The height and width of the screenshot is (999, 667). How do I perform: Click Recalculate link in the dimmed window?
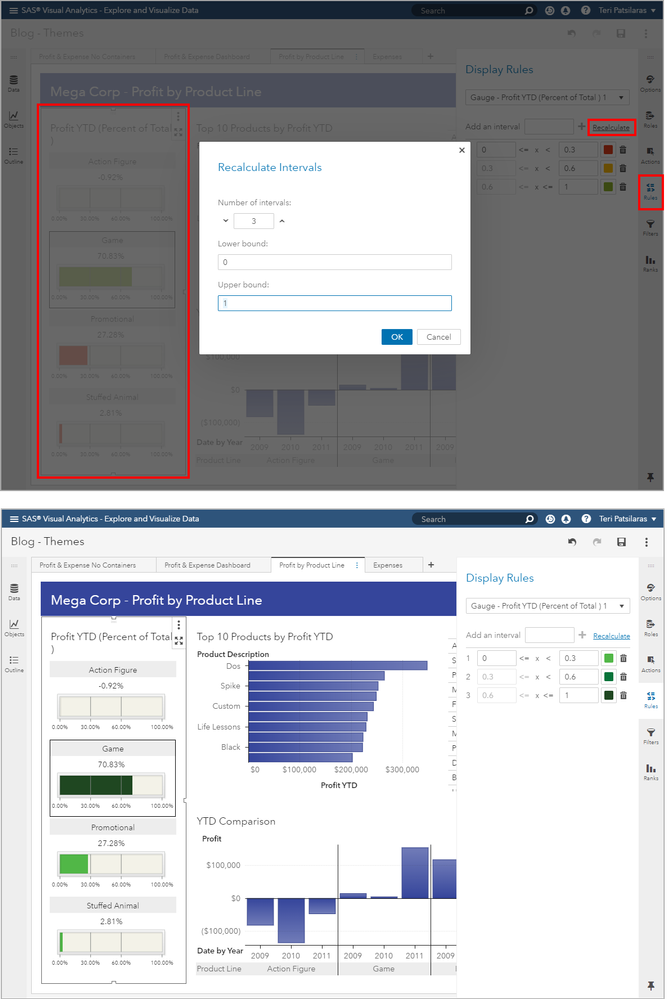611,127
